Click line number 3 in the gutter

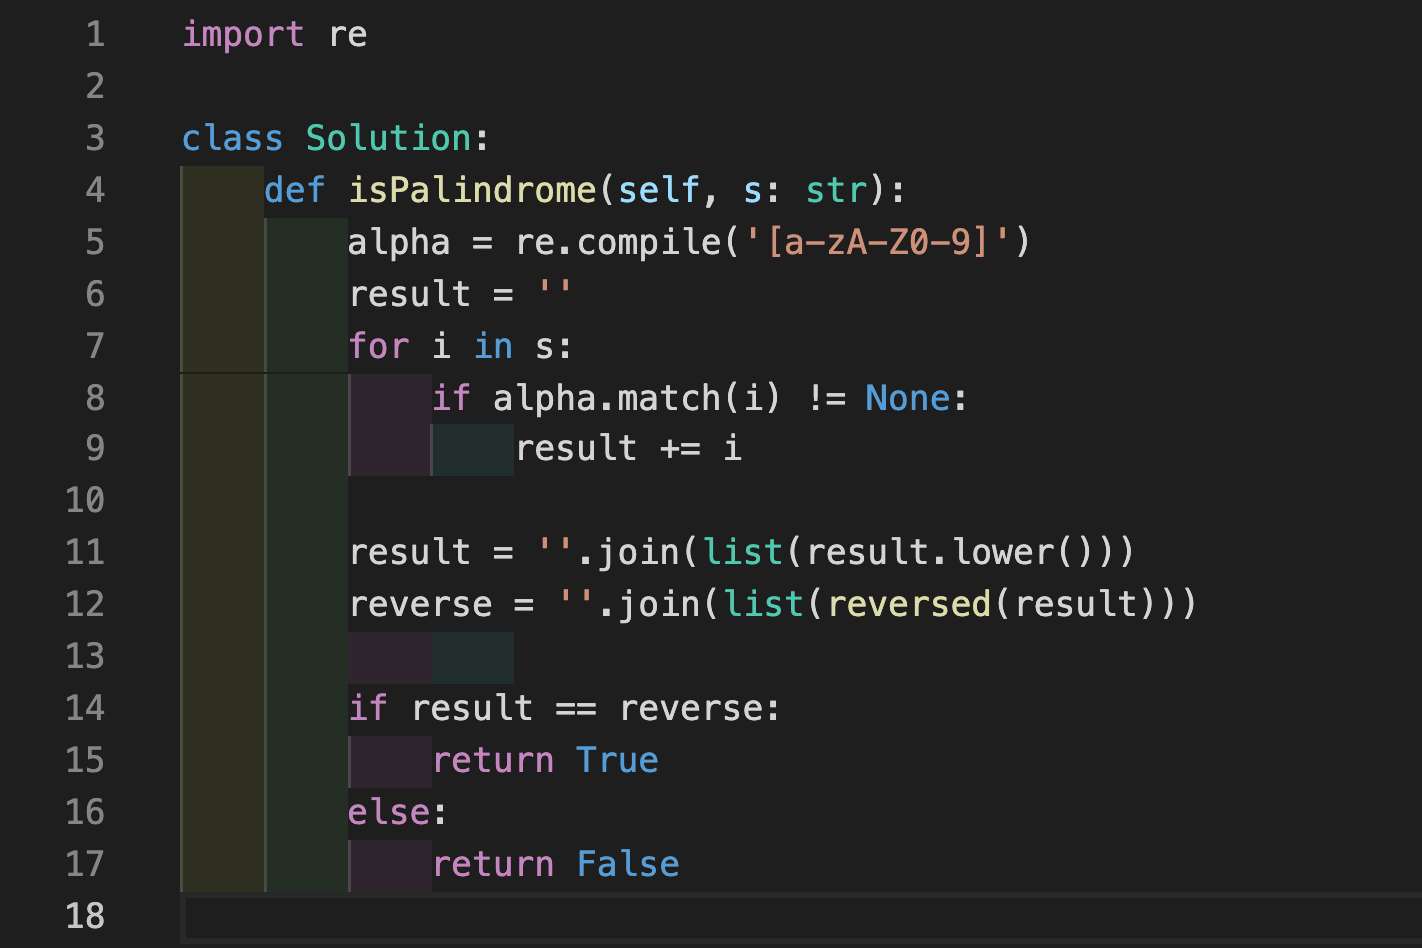(x=95, y=138)
